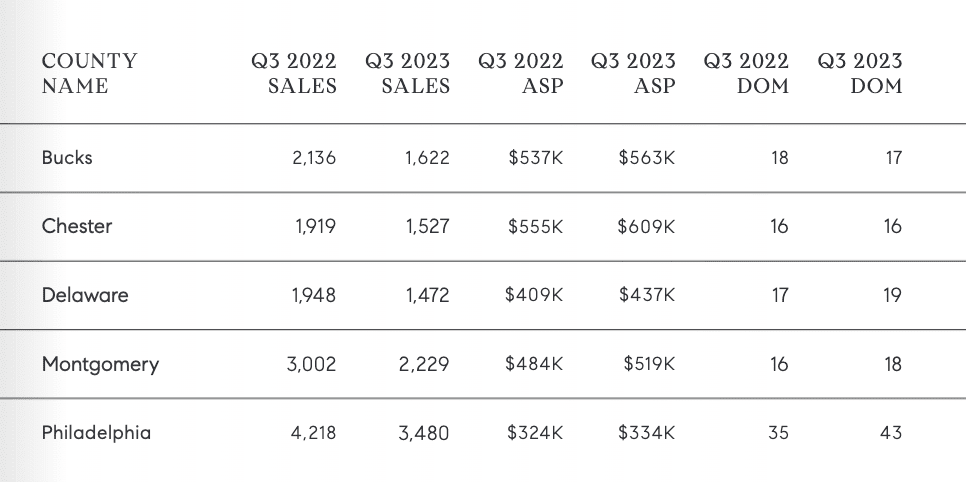Select the Q3 2023 DOM header

tap(859, 73)
